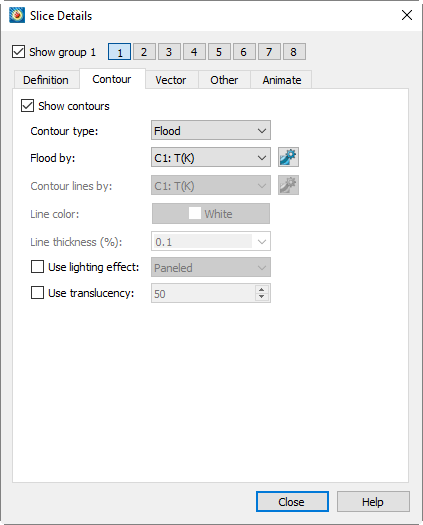423x525 pixels.
Task: Enable Use lighting effect checkbox
Action: tap(37, 267)
